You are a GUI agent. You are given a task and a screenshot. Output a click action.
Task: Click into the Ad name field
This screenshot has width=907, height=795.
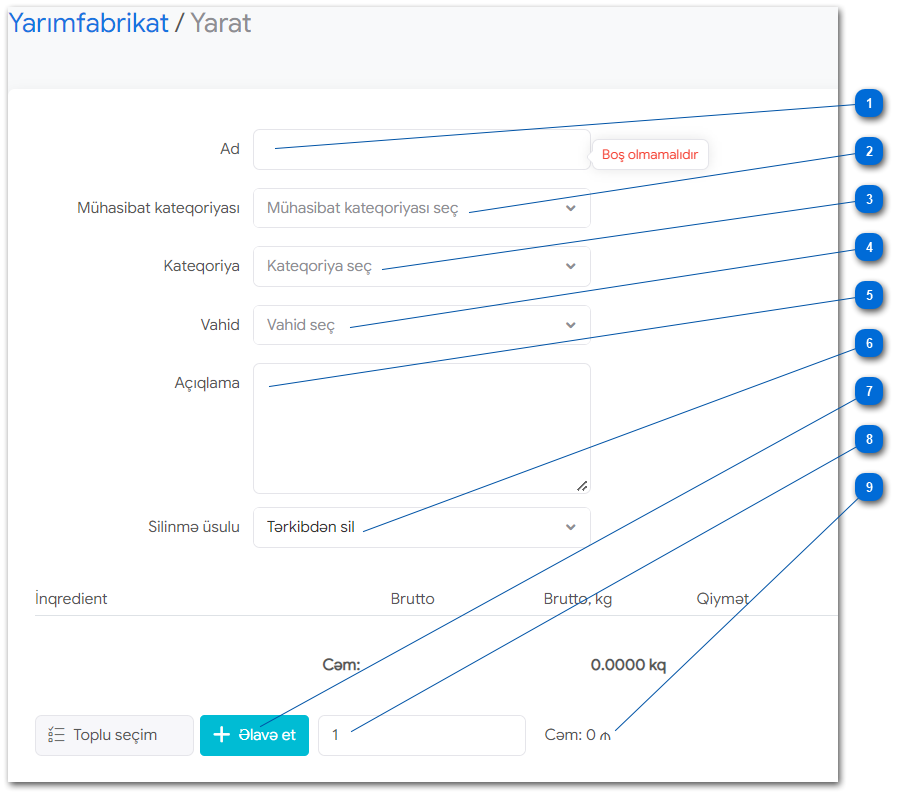pos(420,149)
